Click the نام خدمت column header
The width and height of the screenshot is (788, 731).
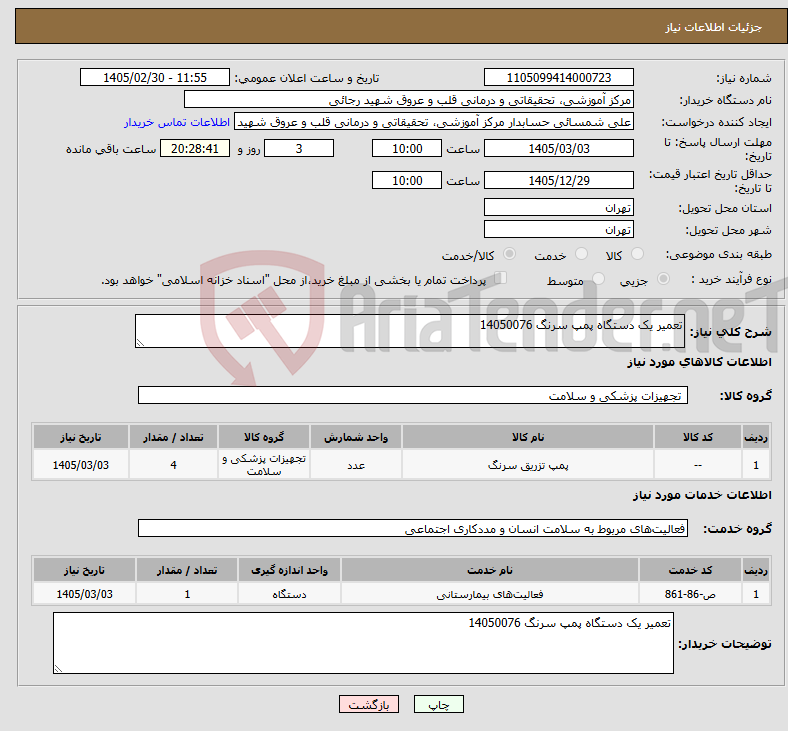coord(490,570)
